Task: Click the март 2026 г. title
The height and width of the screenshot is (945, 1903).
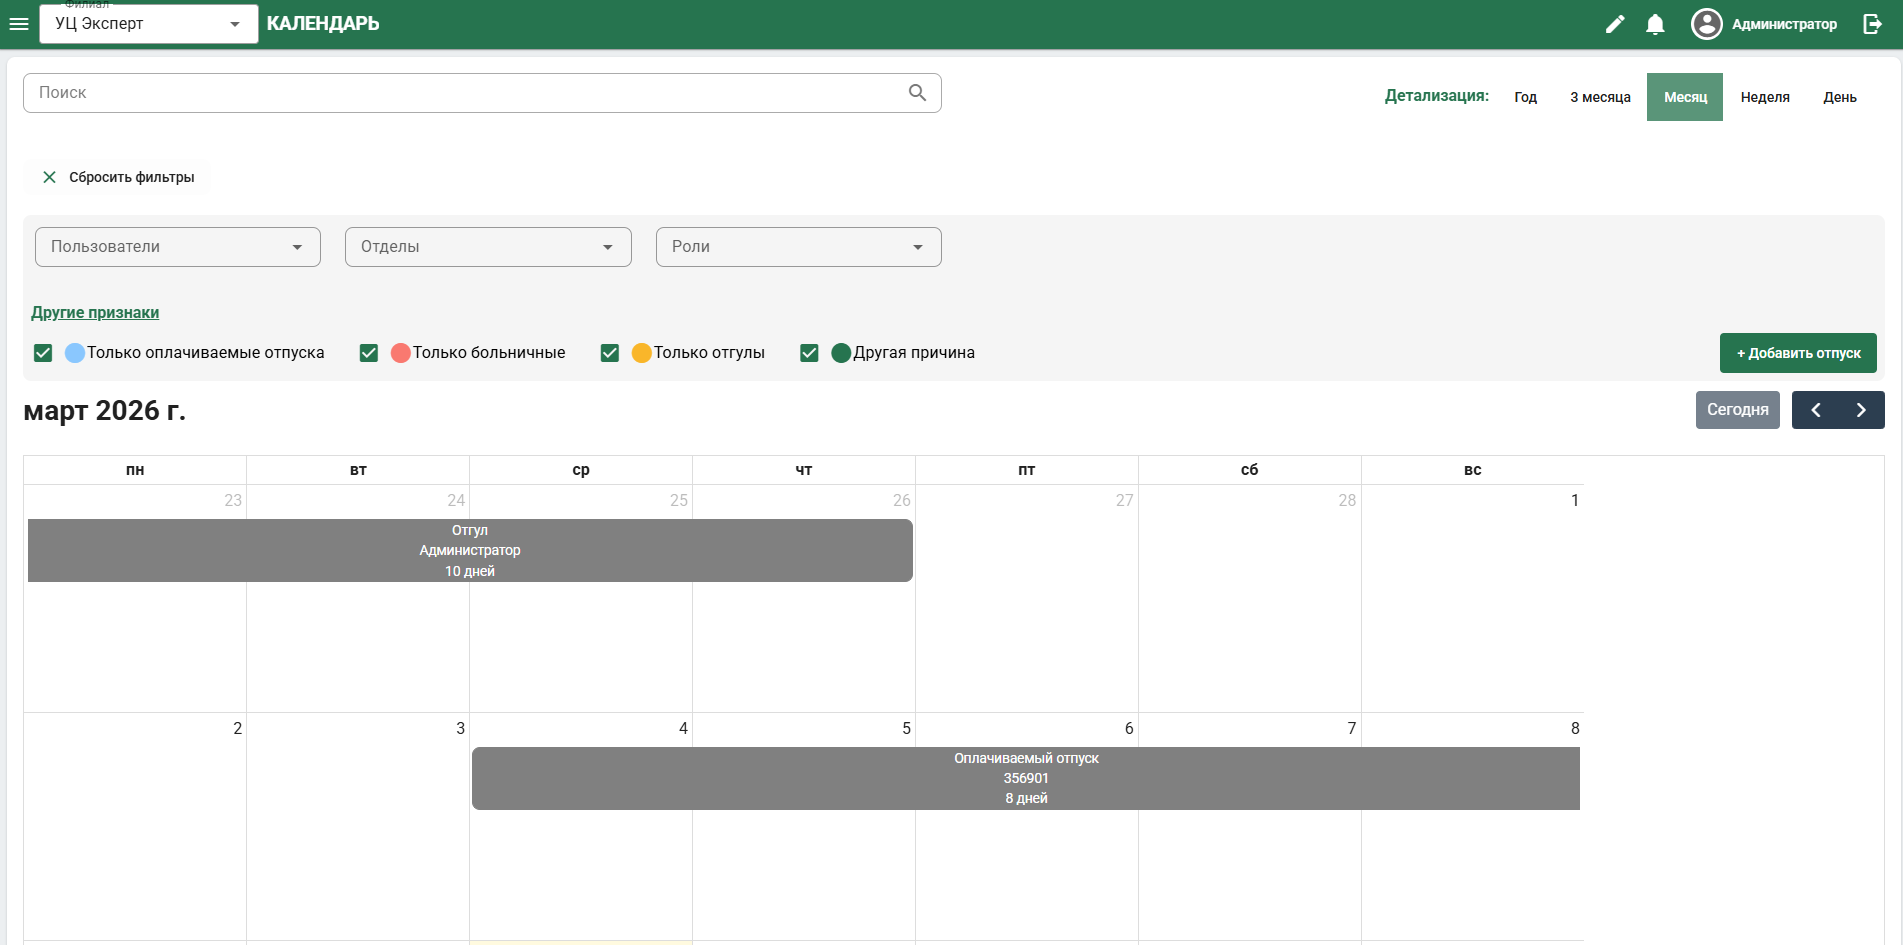Action: 105,411
